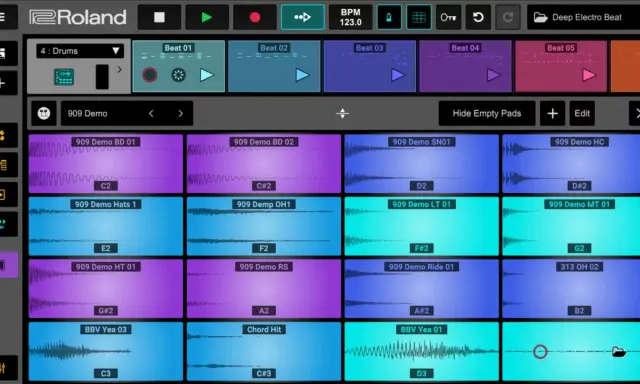Redo with the greyed arrow icon
Viewport: 640px width, 384px height.
pyautogui.click(x=508, y=17)
